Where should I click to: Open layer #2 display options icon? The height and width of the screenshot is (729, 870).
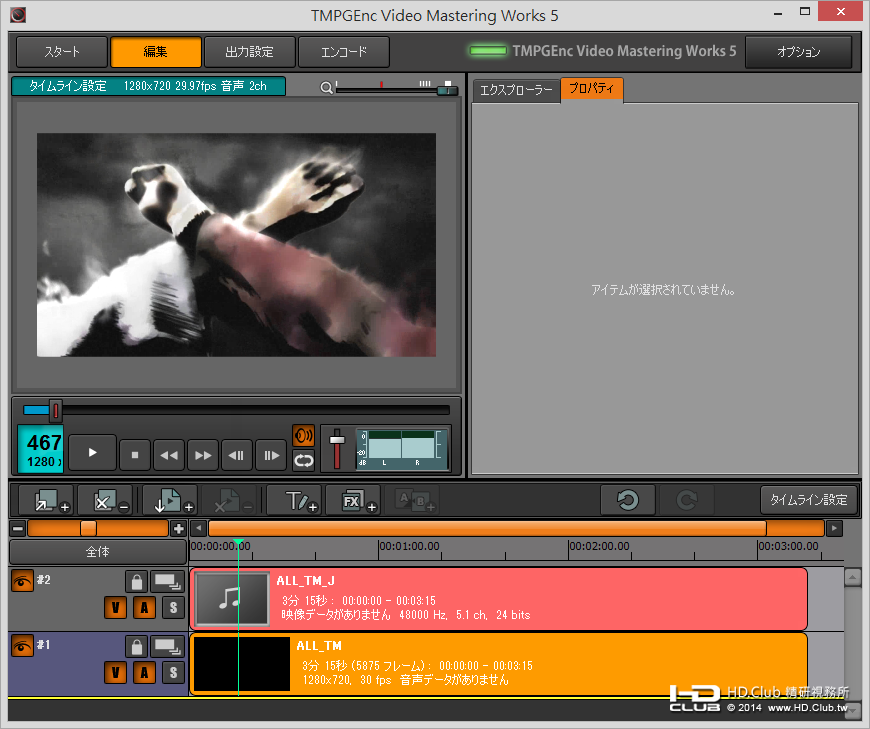pos(167,582)
